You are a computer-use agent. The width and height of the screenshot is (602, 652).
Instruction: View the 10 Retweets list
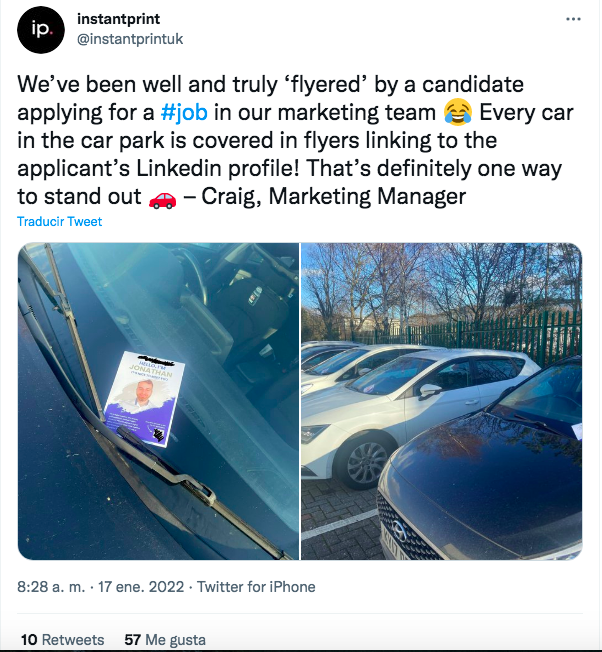(62, 639)
